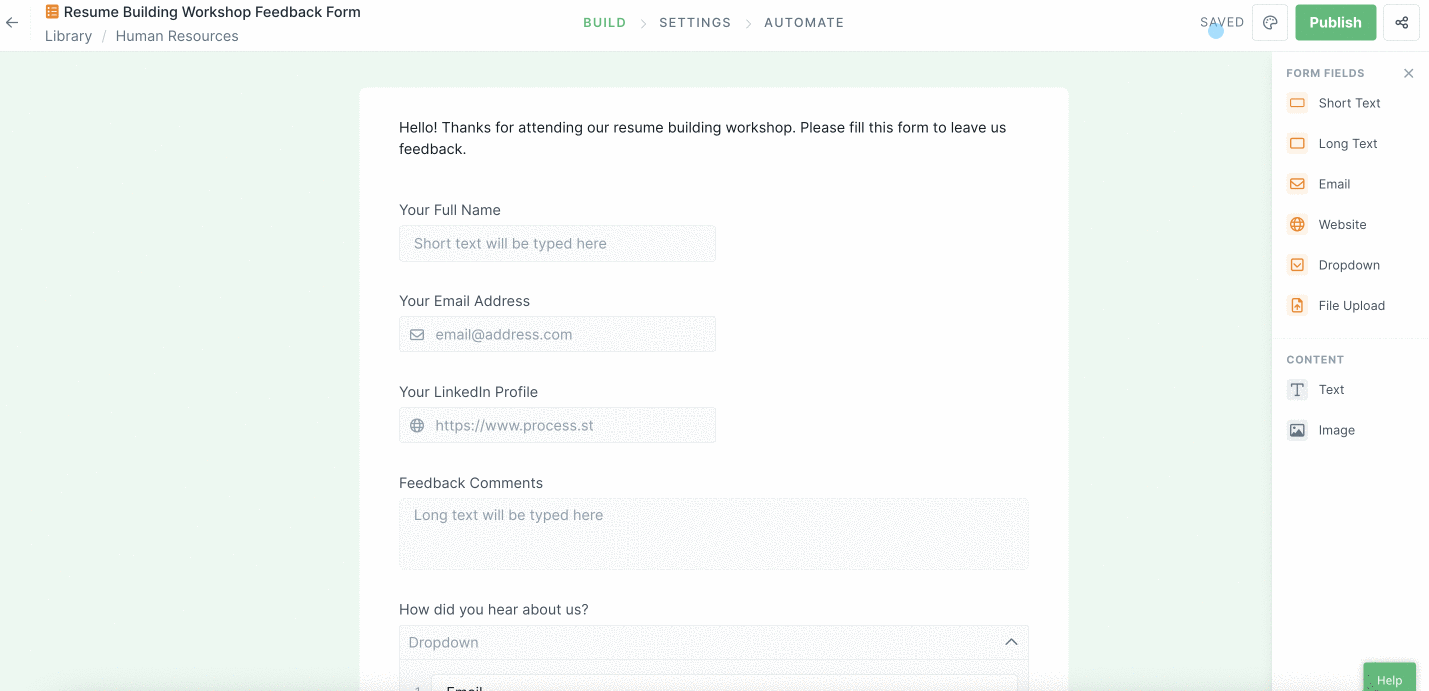Publish the feedback form

coord(1335,21)
